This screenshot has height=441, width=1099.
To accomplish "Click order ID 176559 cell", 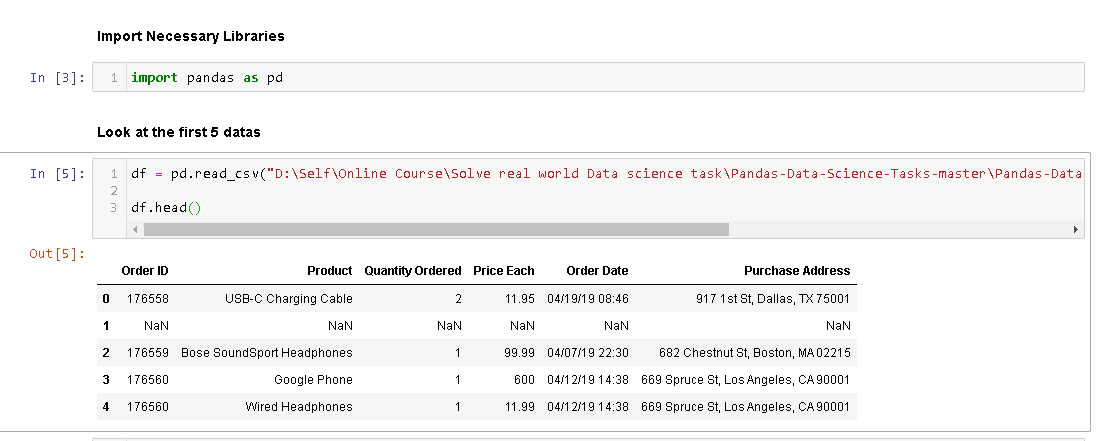I will pos(148,353).
